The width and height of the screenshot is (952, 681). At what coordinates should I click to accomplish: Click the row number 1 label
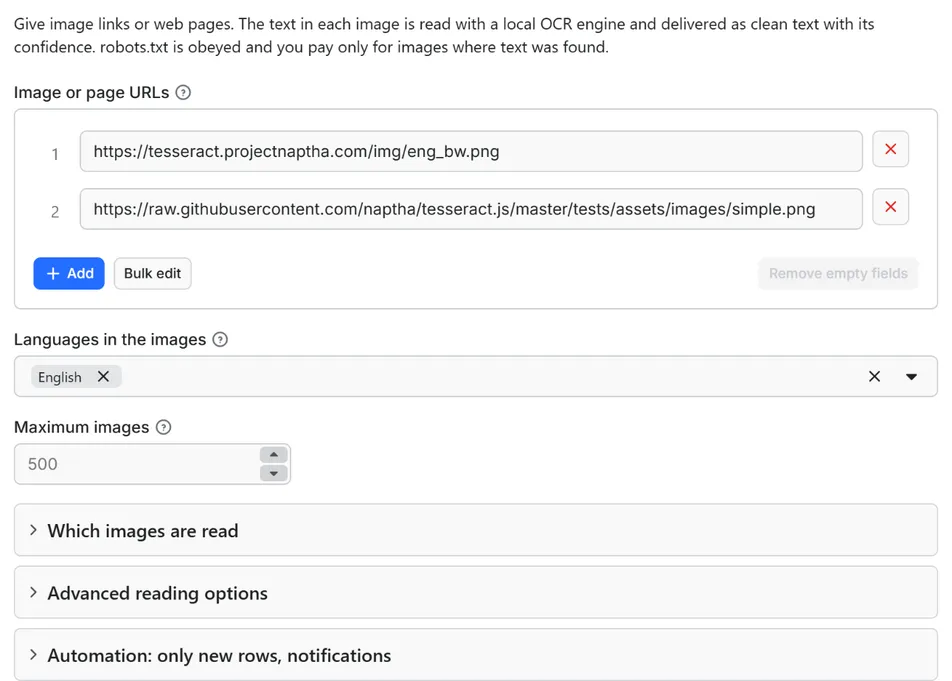[x=55, y=154]
